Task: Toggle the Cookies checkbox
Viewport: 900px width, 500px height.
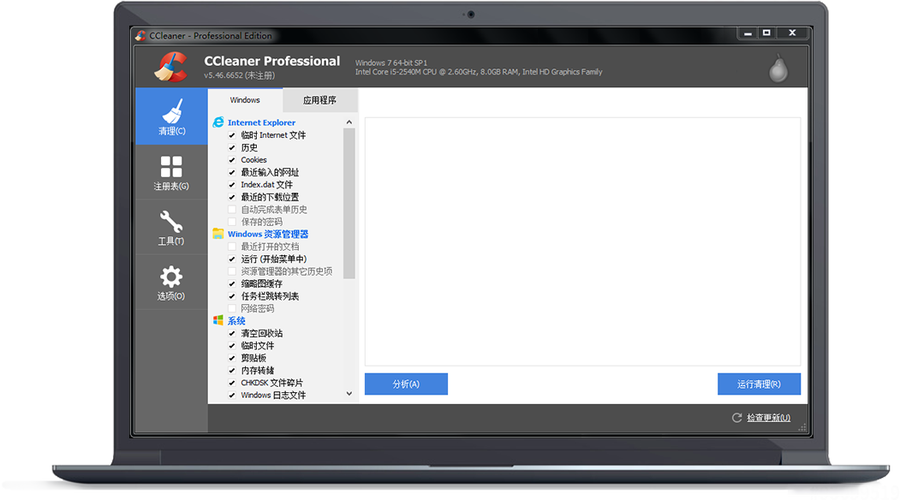Action: [232, 160]
